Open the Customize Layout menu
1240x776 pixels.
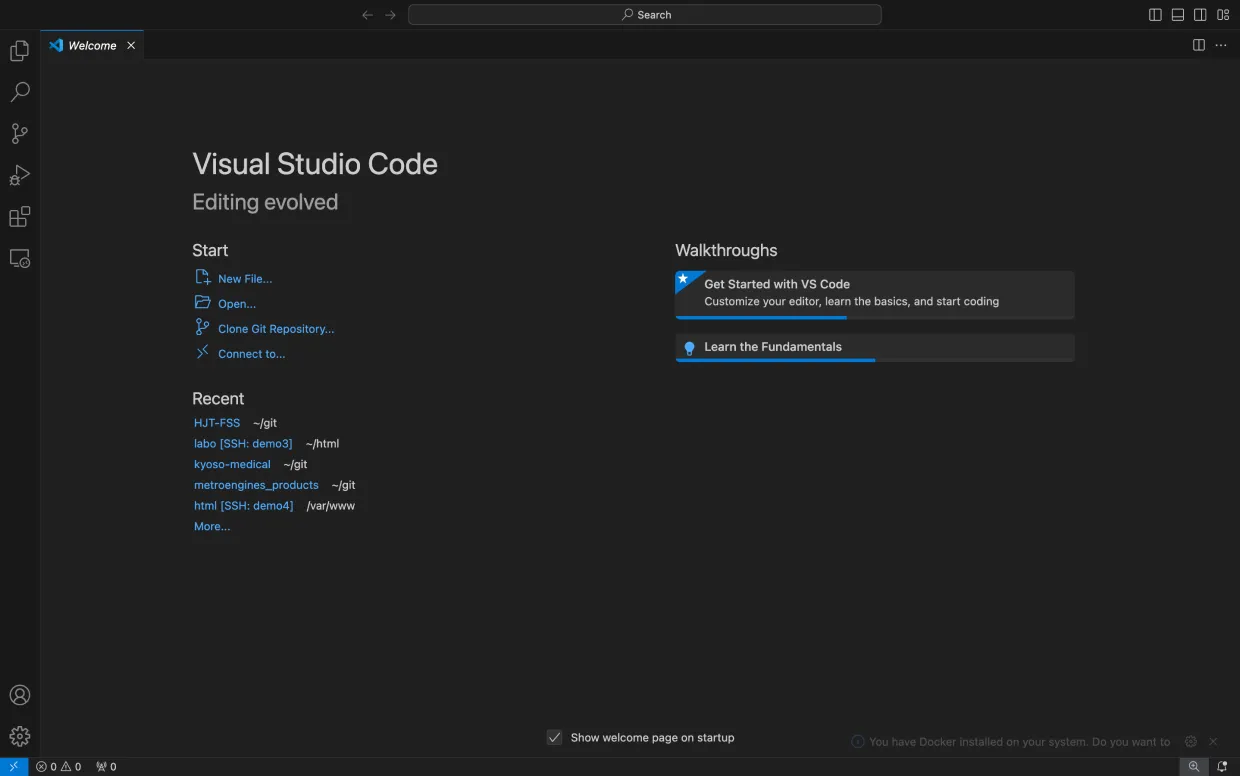1223,15
